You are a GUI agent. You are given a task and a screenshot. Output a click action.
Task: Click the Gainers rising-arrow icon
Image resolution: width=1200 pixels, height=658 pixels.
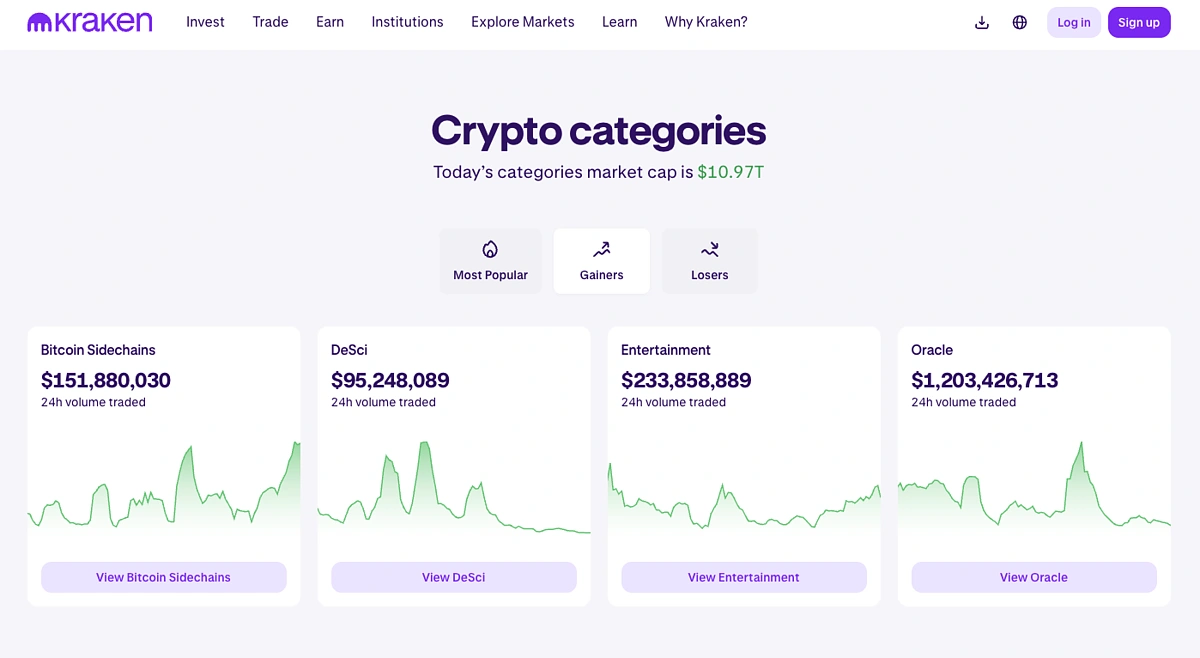(601, 249)
